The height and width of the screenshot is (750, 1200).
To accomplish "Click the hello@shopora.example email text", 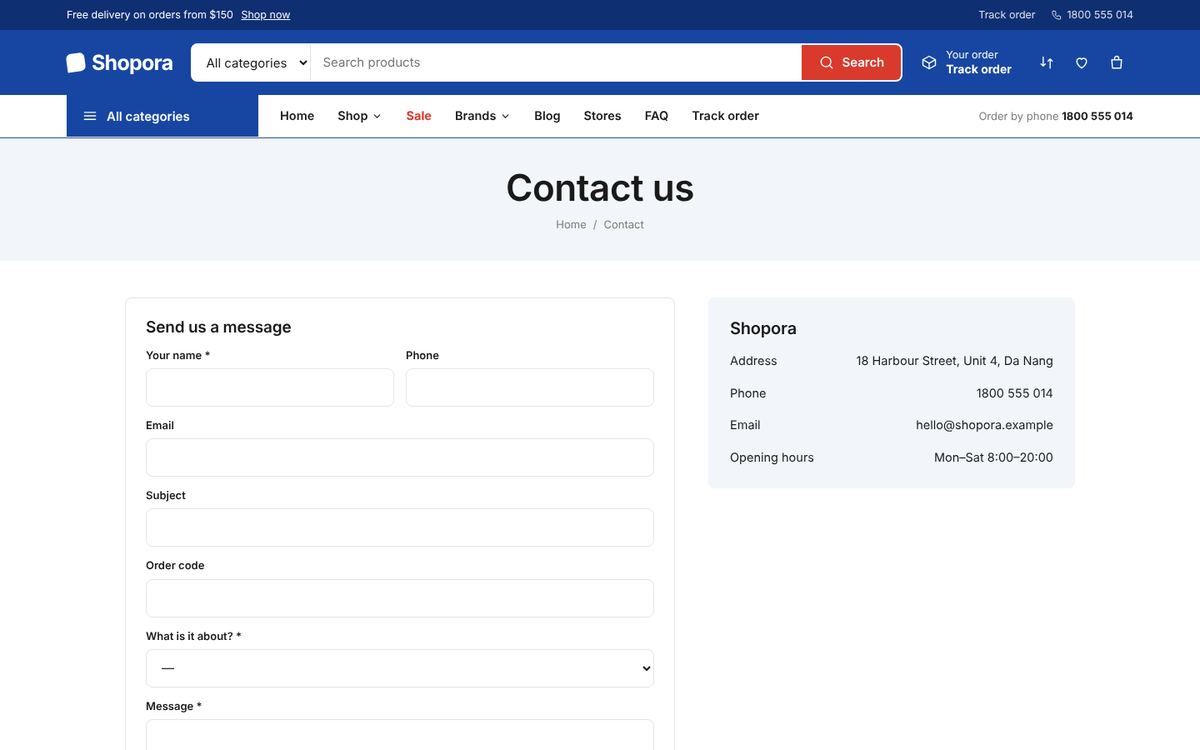I will (984, 425).
